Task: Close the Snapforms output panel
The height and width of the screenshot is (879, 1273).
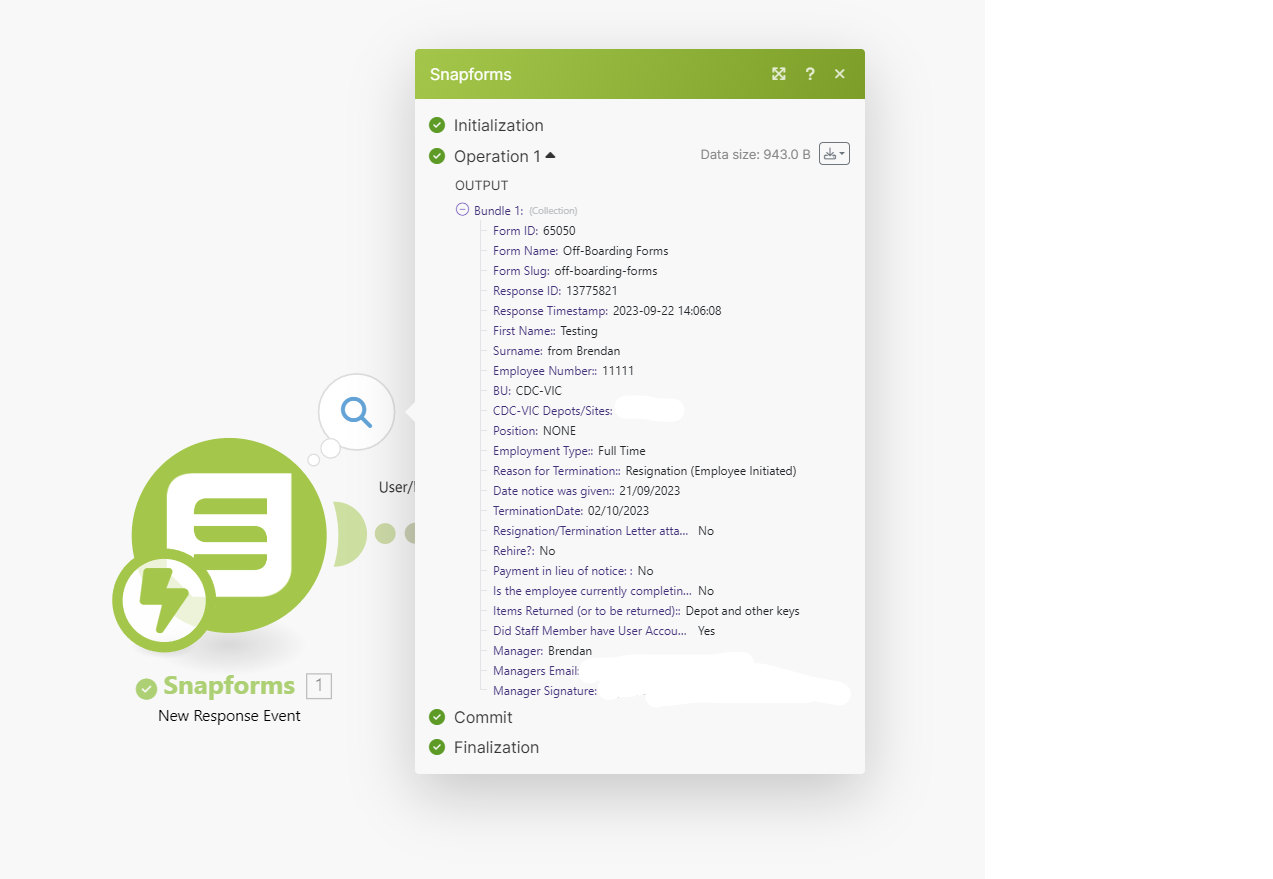Action: [840, 74]
